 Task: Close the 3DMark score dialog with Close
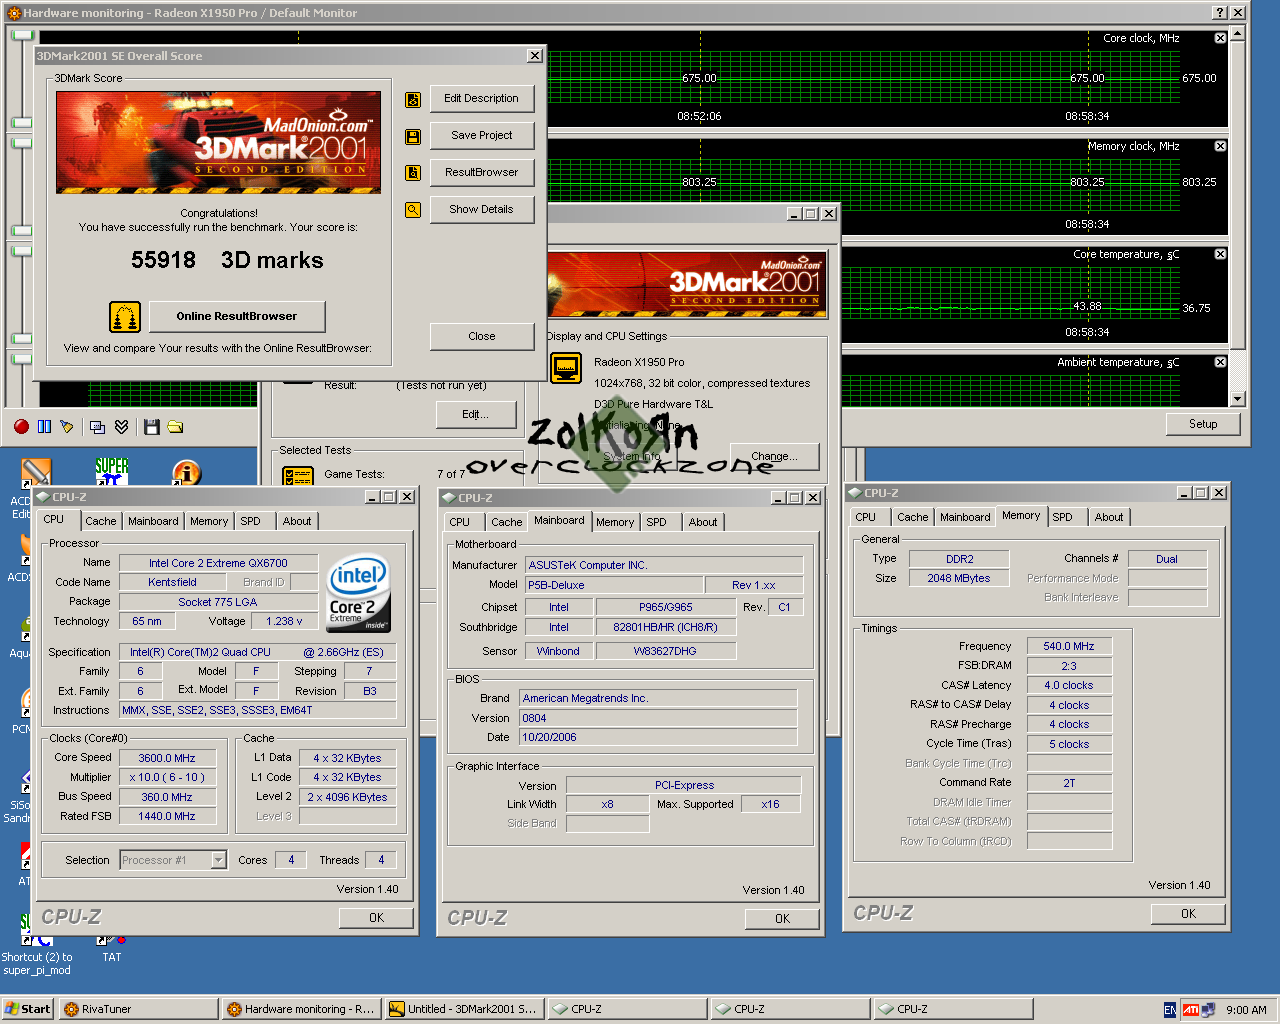[481, 336]
